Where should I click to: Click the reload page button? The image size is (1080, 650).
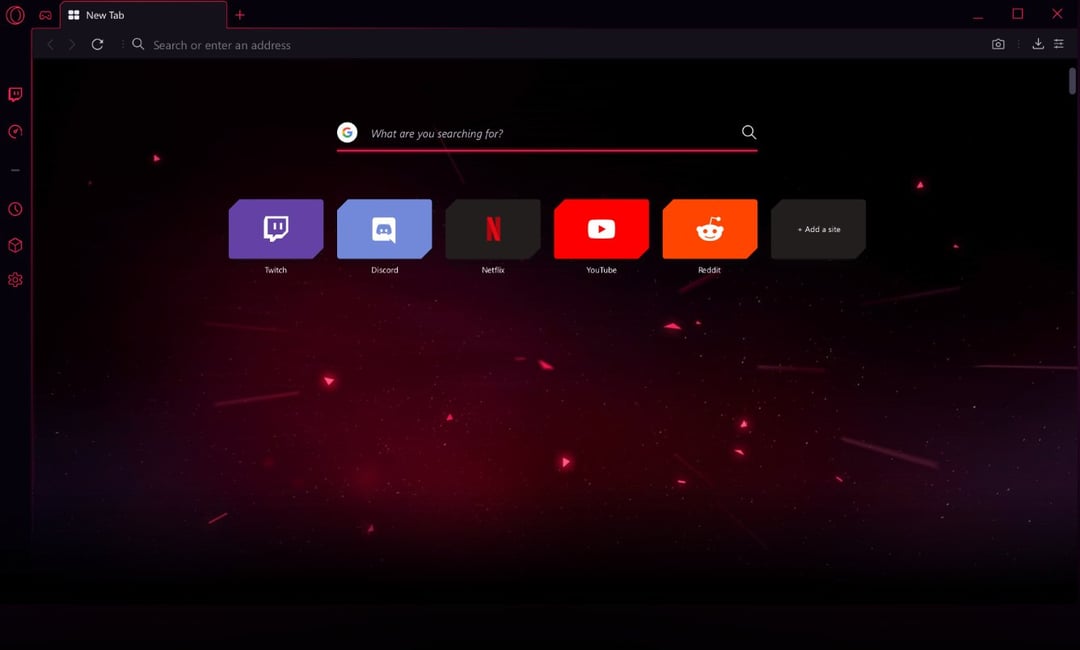(97, 44)
